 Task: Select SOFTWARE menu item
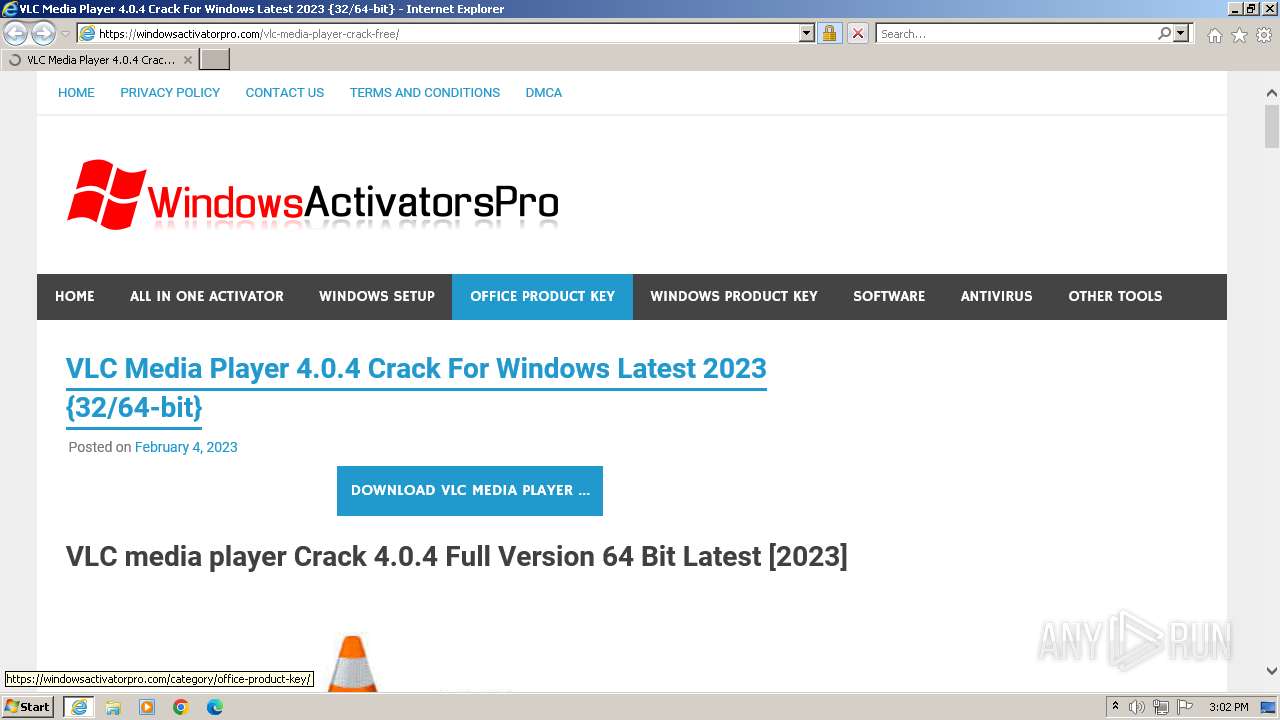pos(889,296)
